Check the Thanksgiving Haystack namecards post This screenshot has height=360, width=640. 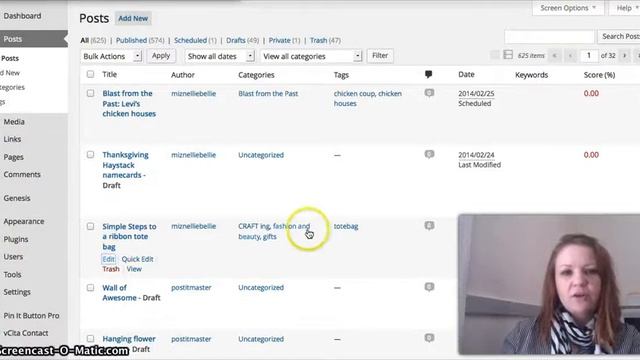click(x=90, y=155)
